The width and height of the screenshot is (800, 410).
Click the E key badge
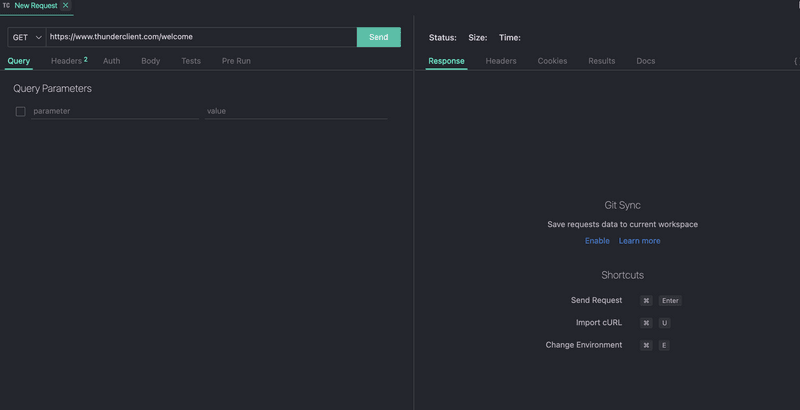tap(664, 346)
